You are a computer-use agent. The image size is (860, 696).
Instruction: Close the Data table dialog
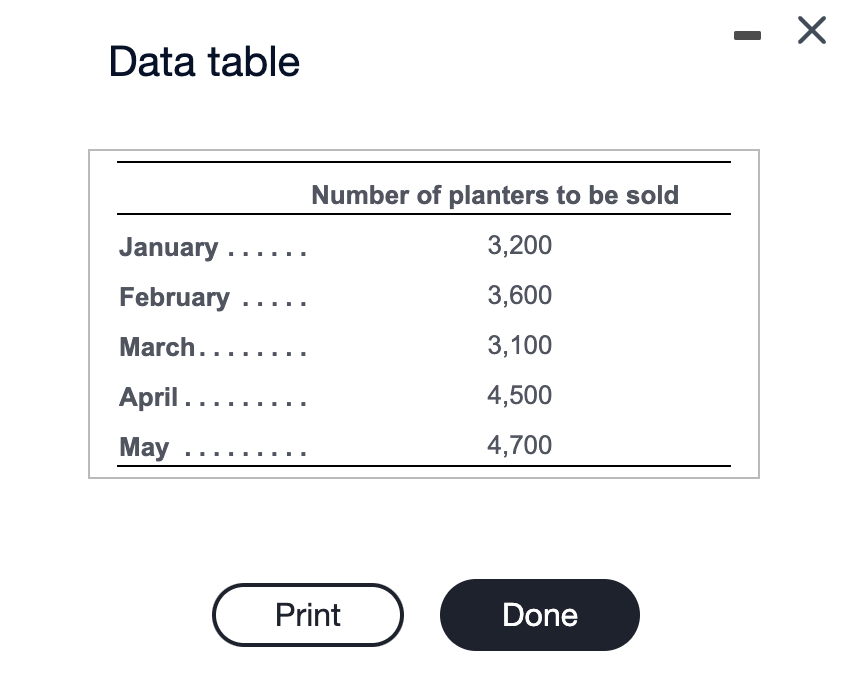(x=812, y=30)
